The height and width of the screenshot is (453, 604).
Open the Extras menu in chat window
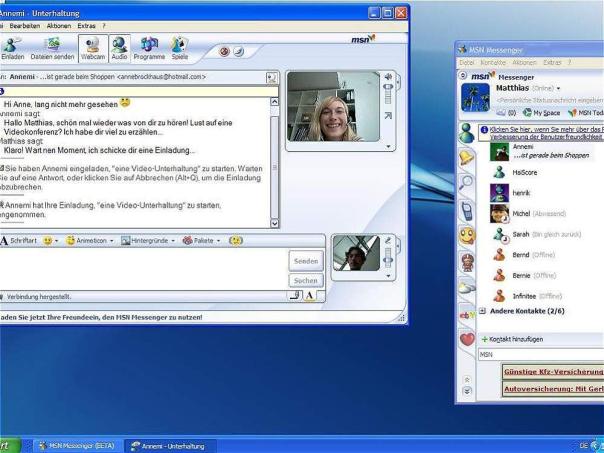click(x=87, y=24)
